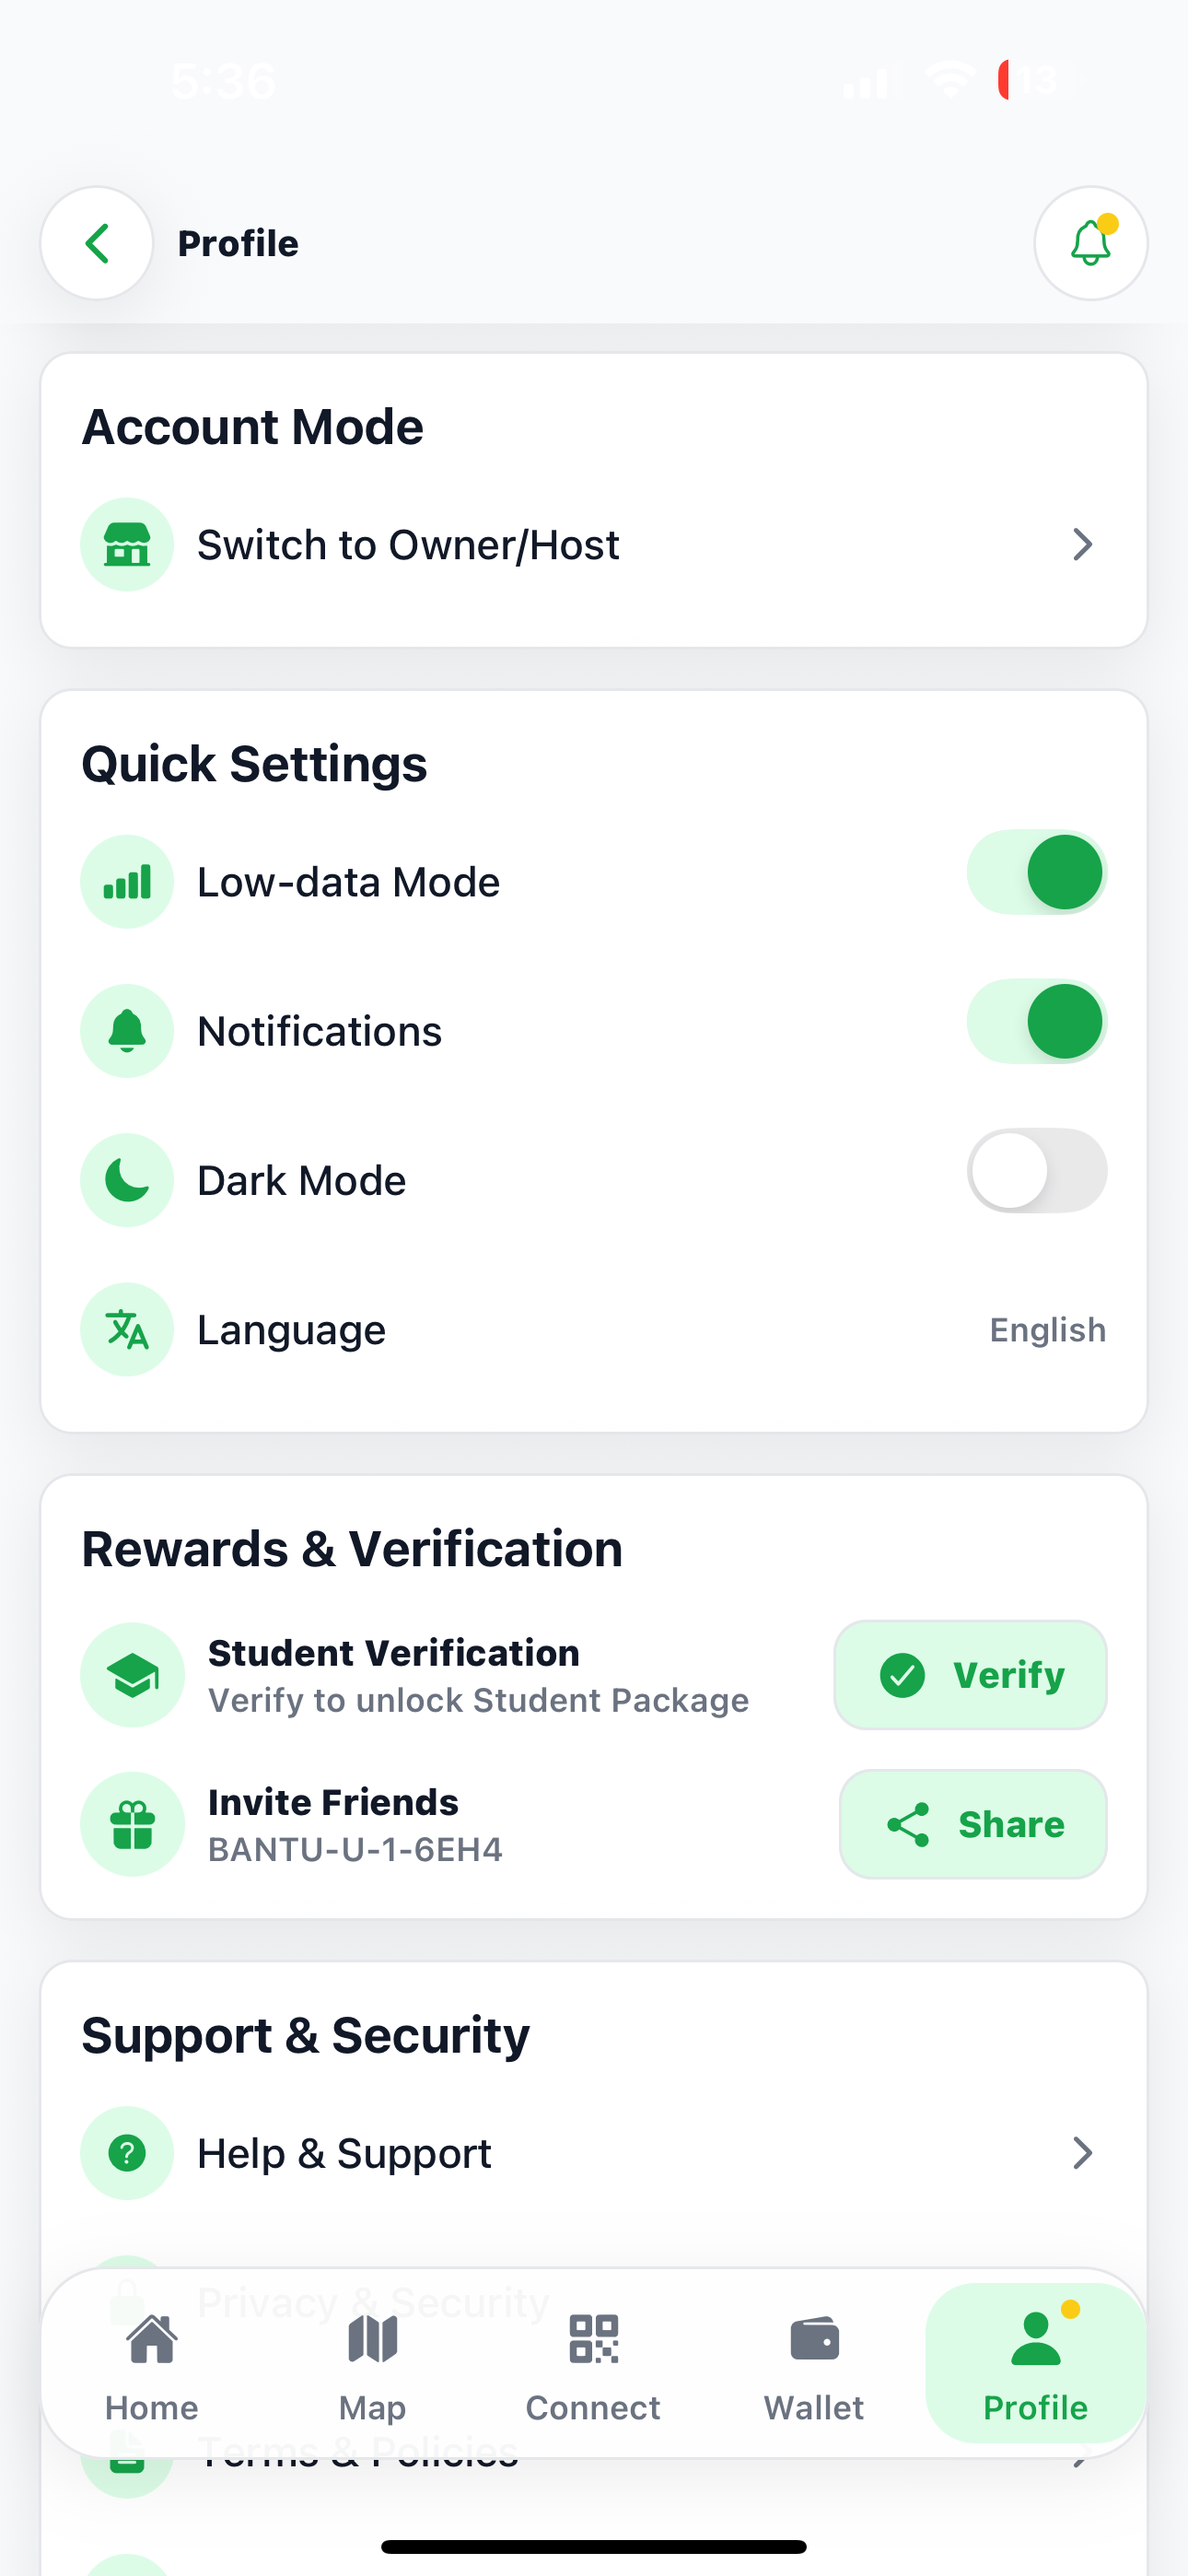
Task: Tap the back arrow button
Action: [x=96, y=243]
